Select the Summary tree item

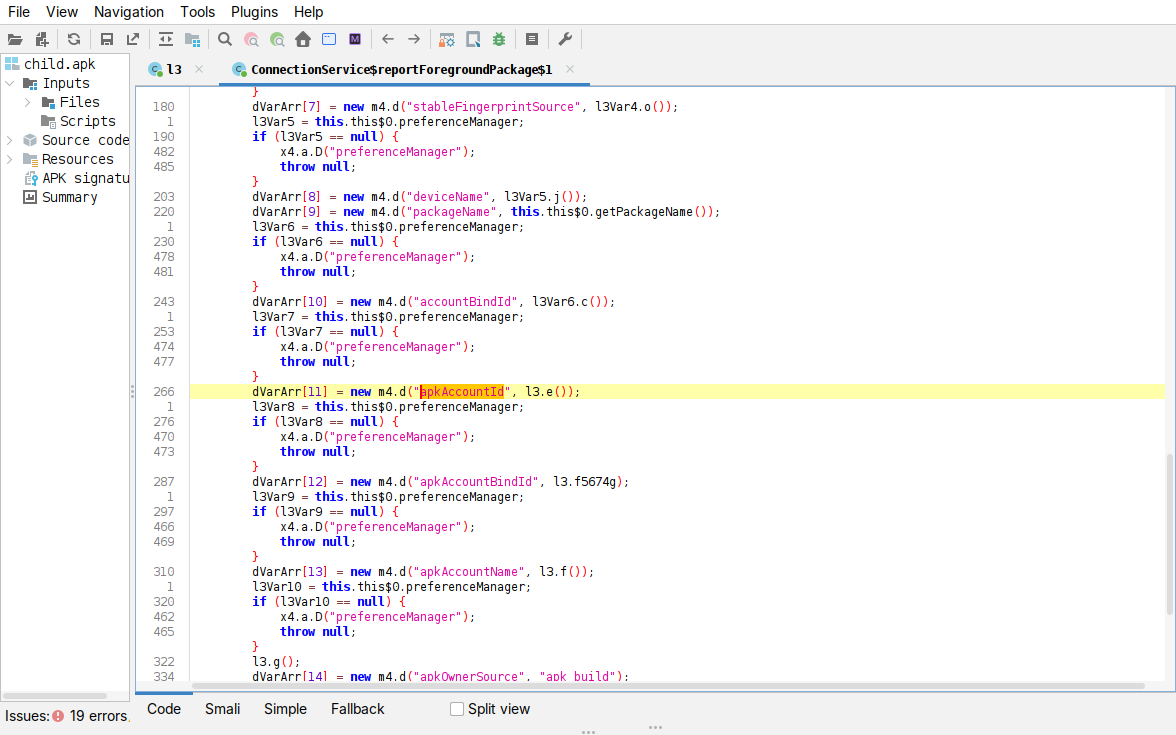[69, 197]
